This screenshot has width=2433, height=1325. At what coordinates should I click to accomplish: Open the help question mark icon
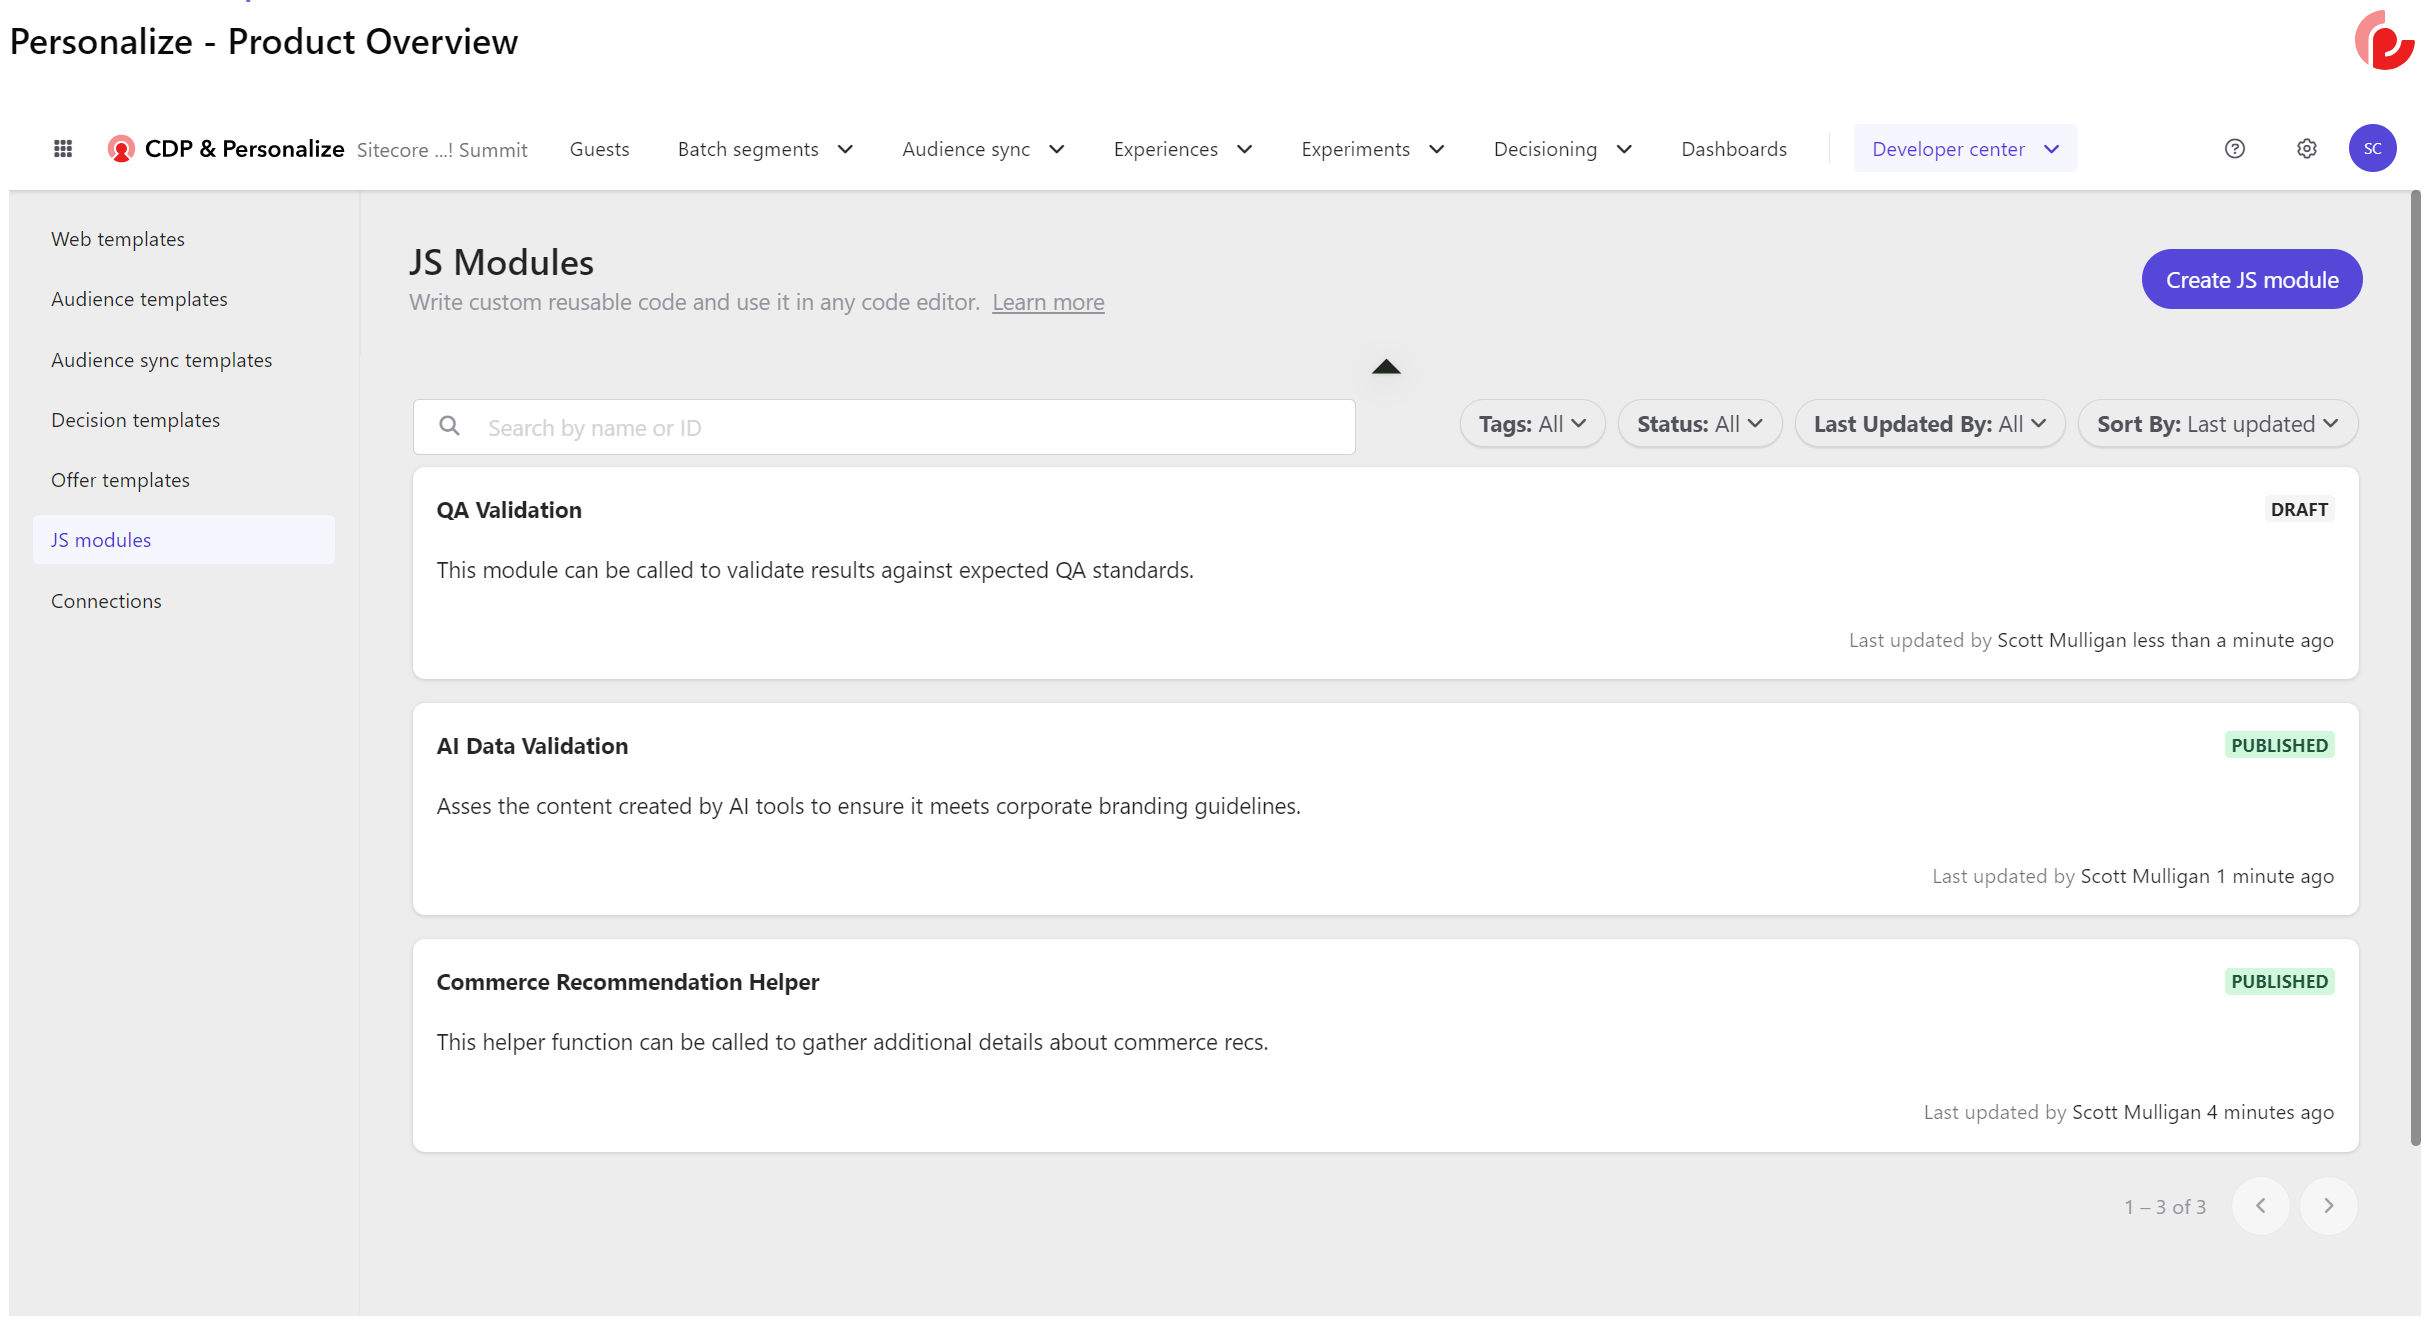pos(2234,149)
